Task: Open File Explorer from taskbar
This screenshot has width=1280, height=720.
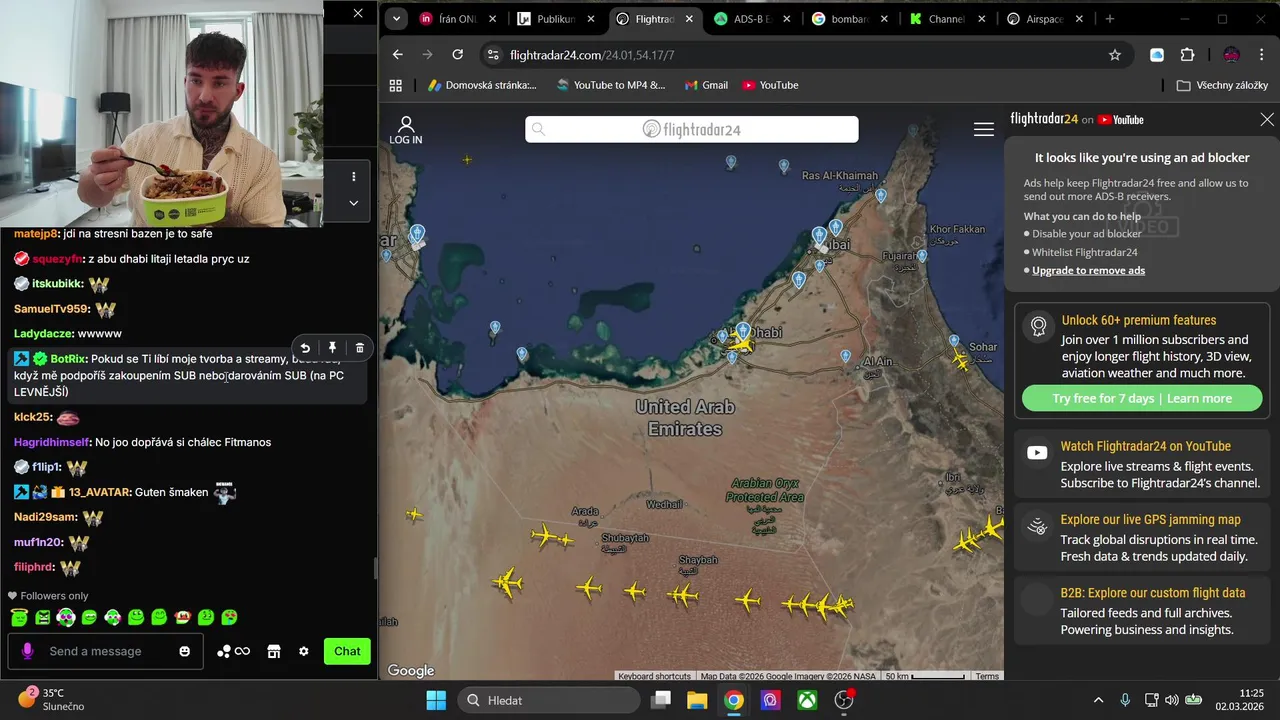Action: (697, 700)
